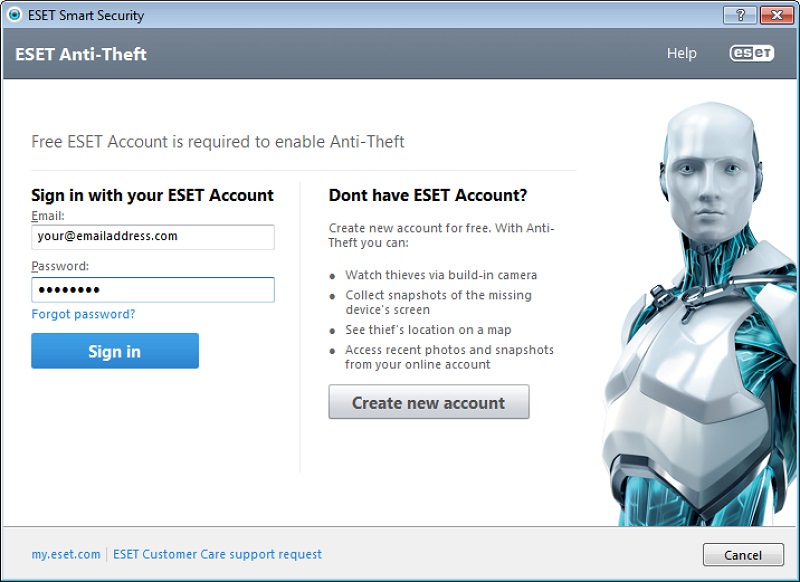Click the blue Sign in button

(115, 351)
